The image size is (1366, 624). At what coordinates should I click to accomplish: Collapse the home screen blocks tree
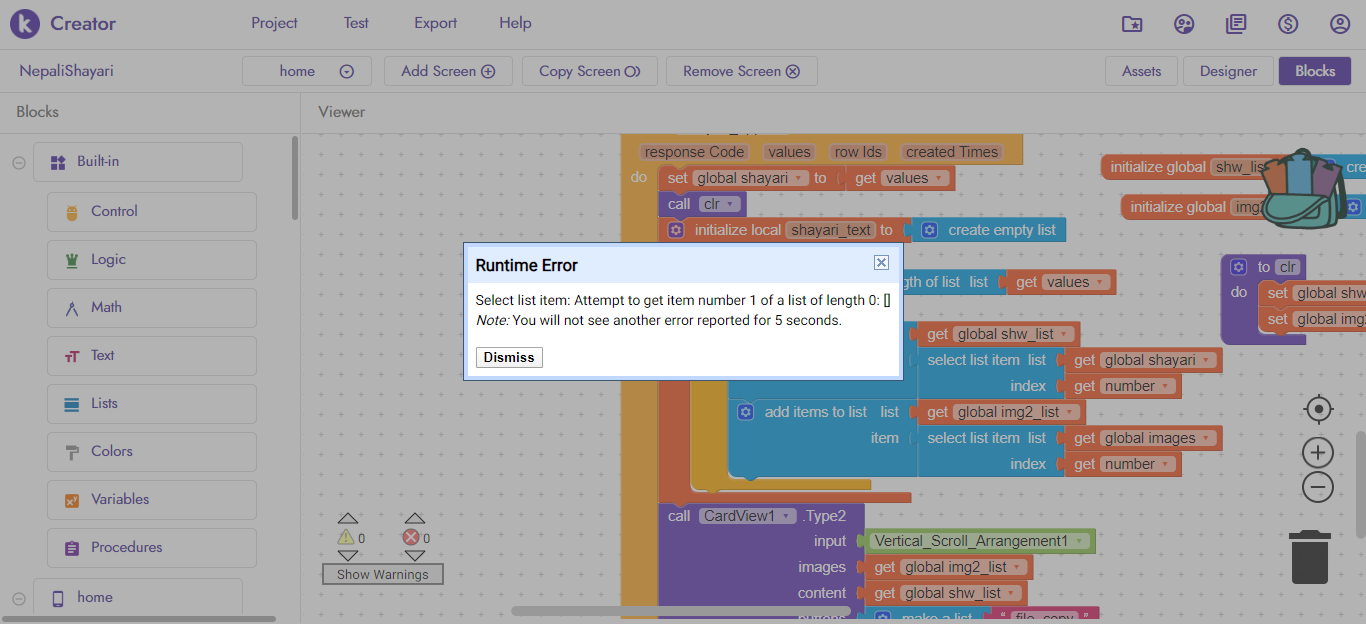pyautogui.click(x=19, y=598)
